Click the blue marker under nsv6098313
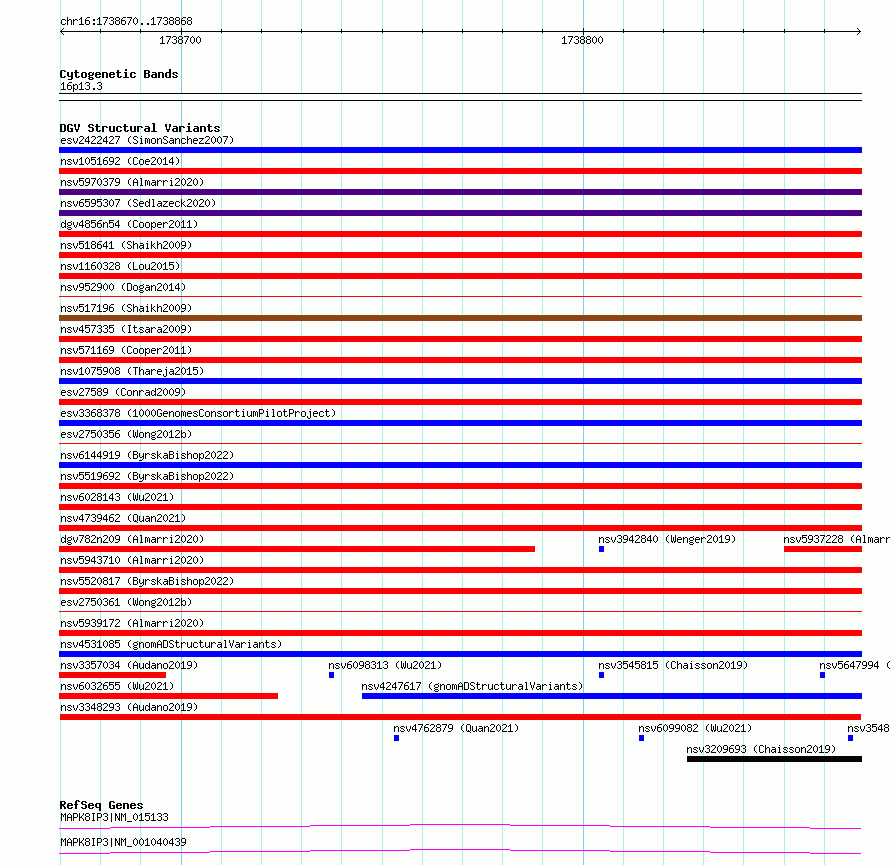 tap(331, 675)
